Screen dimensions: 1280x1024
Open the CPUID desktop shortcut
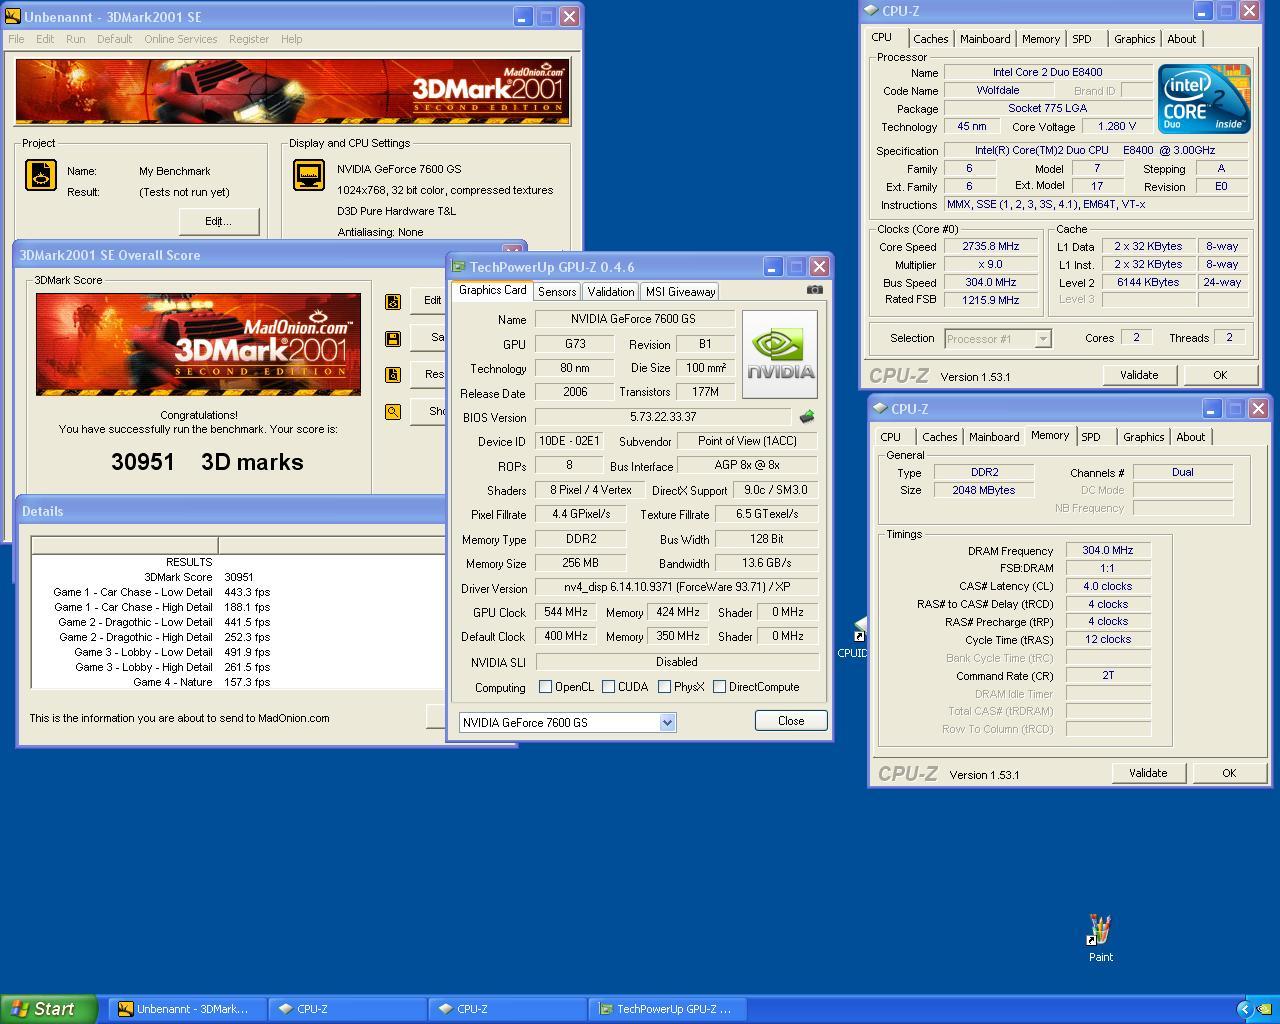pos(856,638)
